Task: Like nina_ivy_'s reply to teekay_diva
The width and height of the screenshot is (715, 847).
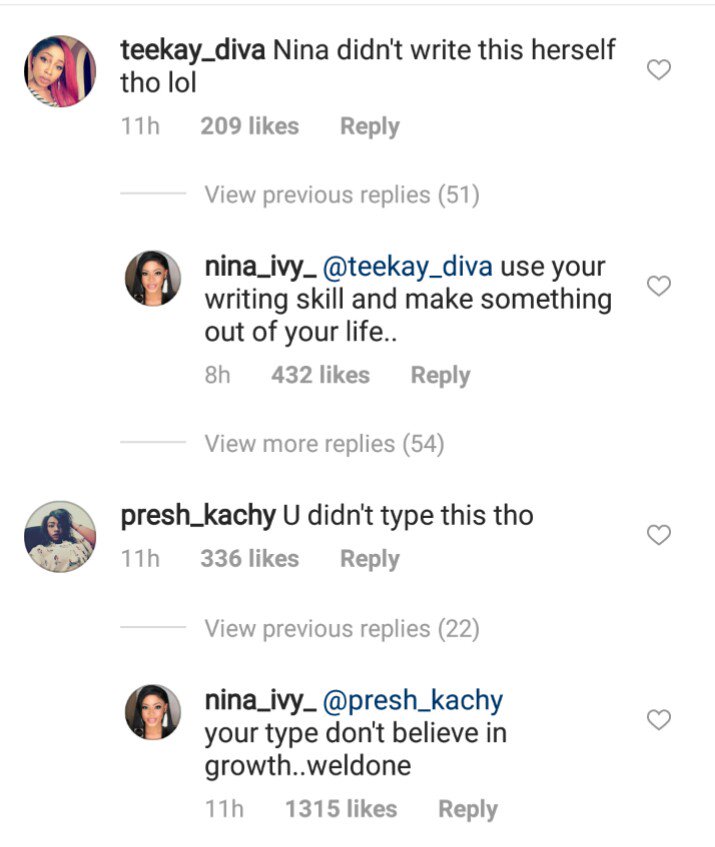Action: (x=658, y=286)
